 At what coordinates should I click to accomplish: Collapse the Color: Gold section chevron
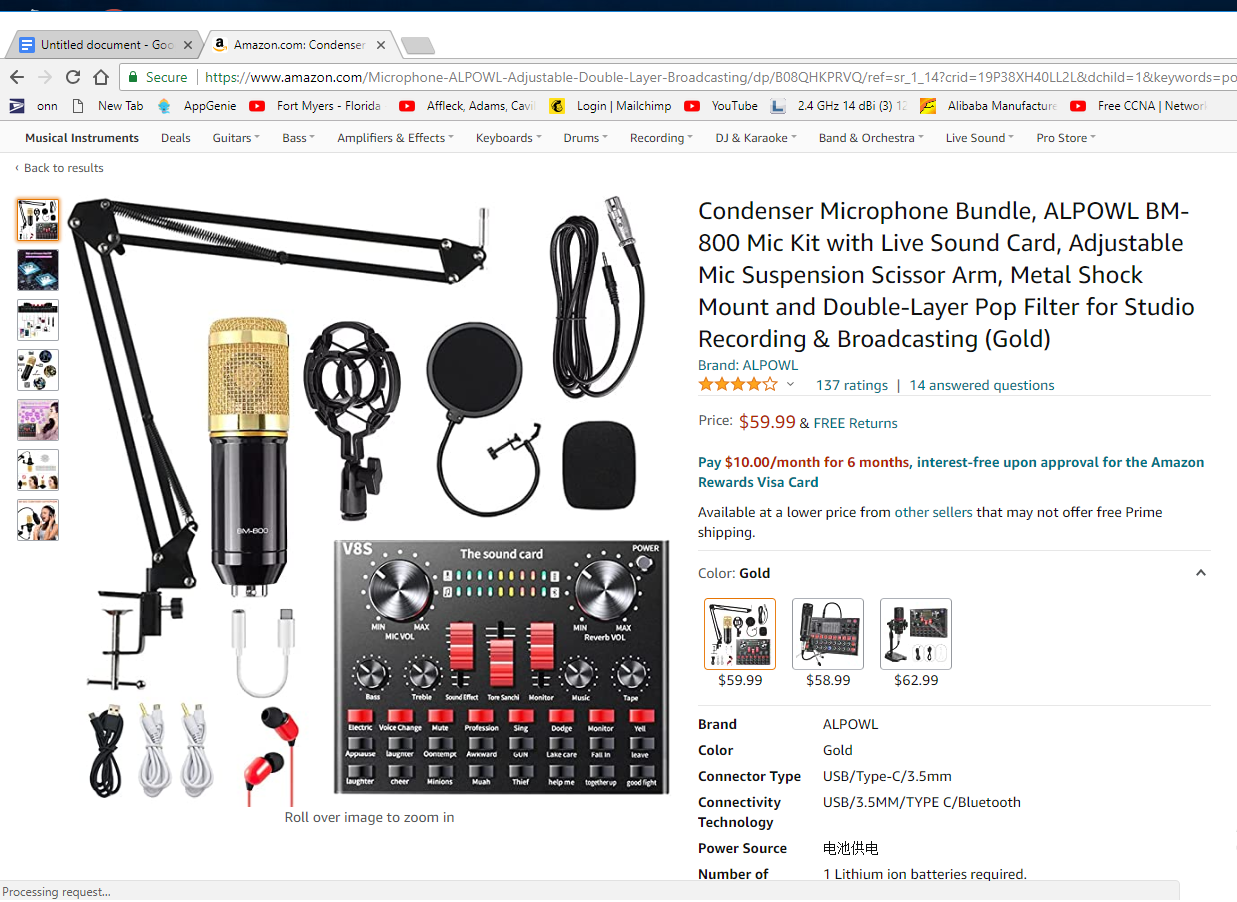(1200, 573)
